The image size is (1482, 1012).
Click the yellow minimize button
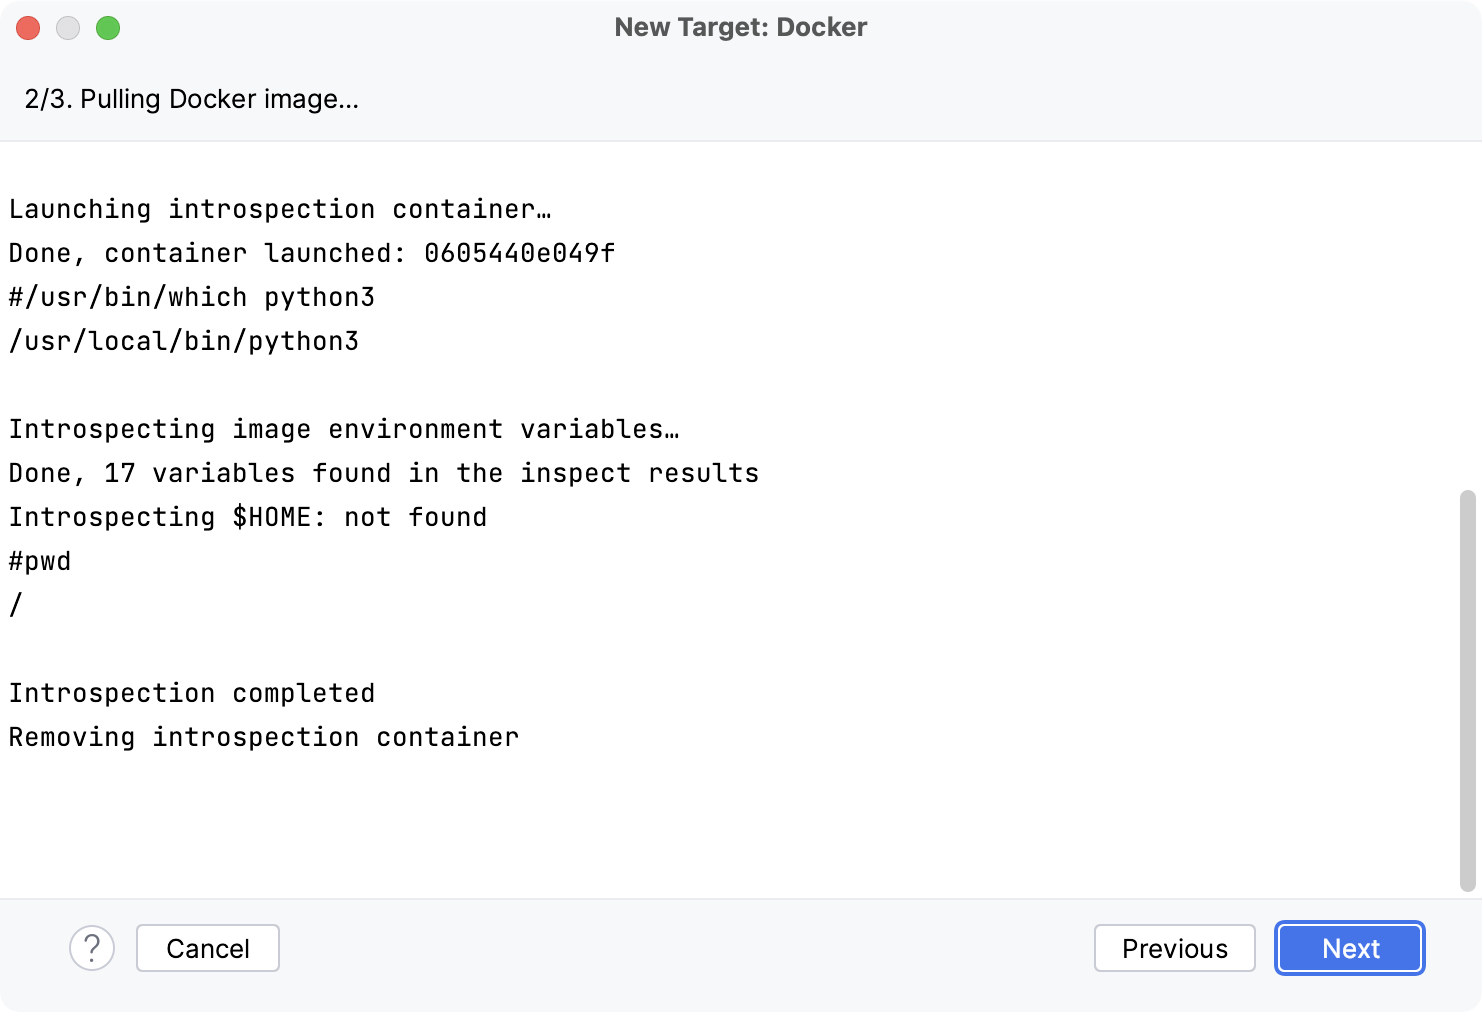point(68,28)
